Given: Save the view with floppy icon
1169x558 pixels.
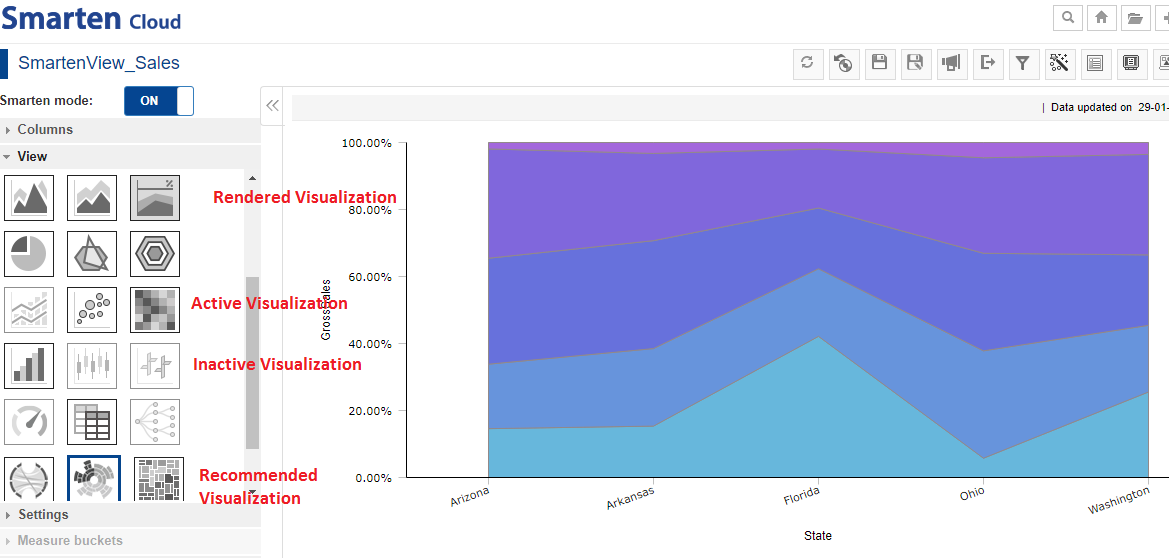Looking at the screenshot, I should pyautogui.click(x=879, y=63).
